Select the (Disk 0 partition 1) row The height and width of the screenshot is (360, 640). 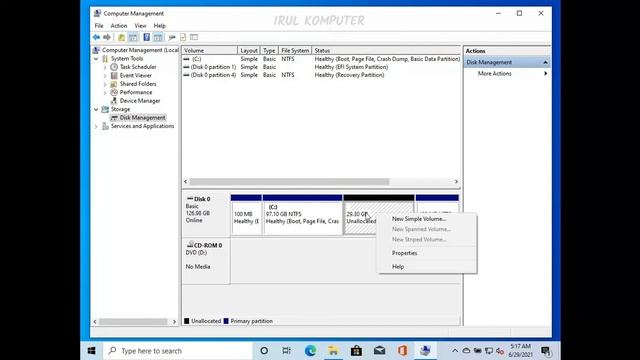coord(321,67)
